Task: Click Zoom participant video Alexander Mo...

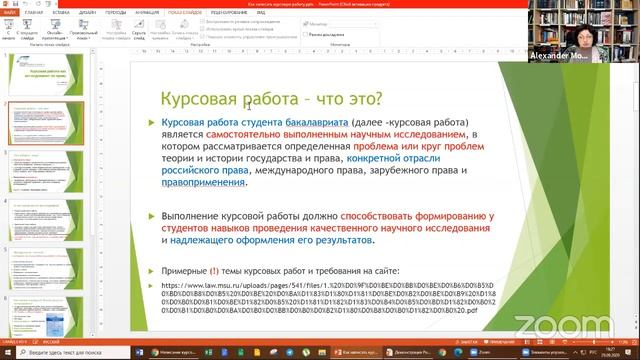Action: click(x=584, y=31)
